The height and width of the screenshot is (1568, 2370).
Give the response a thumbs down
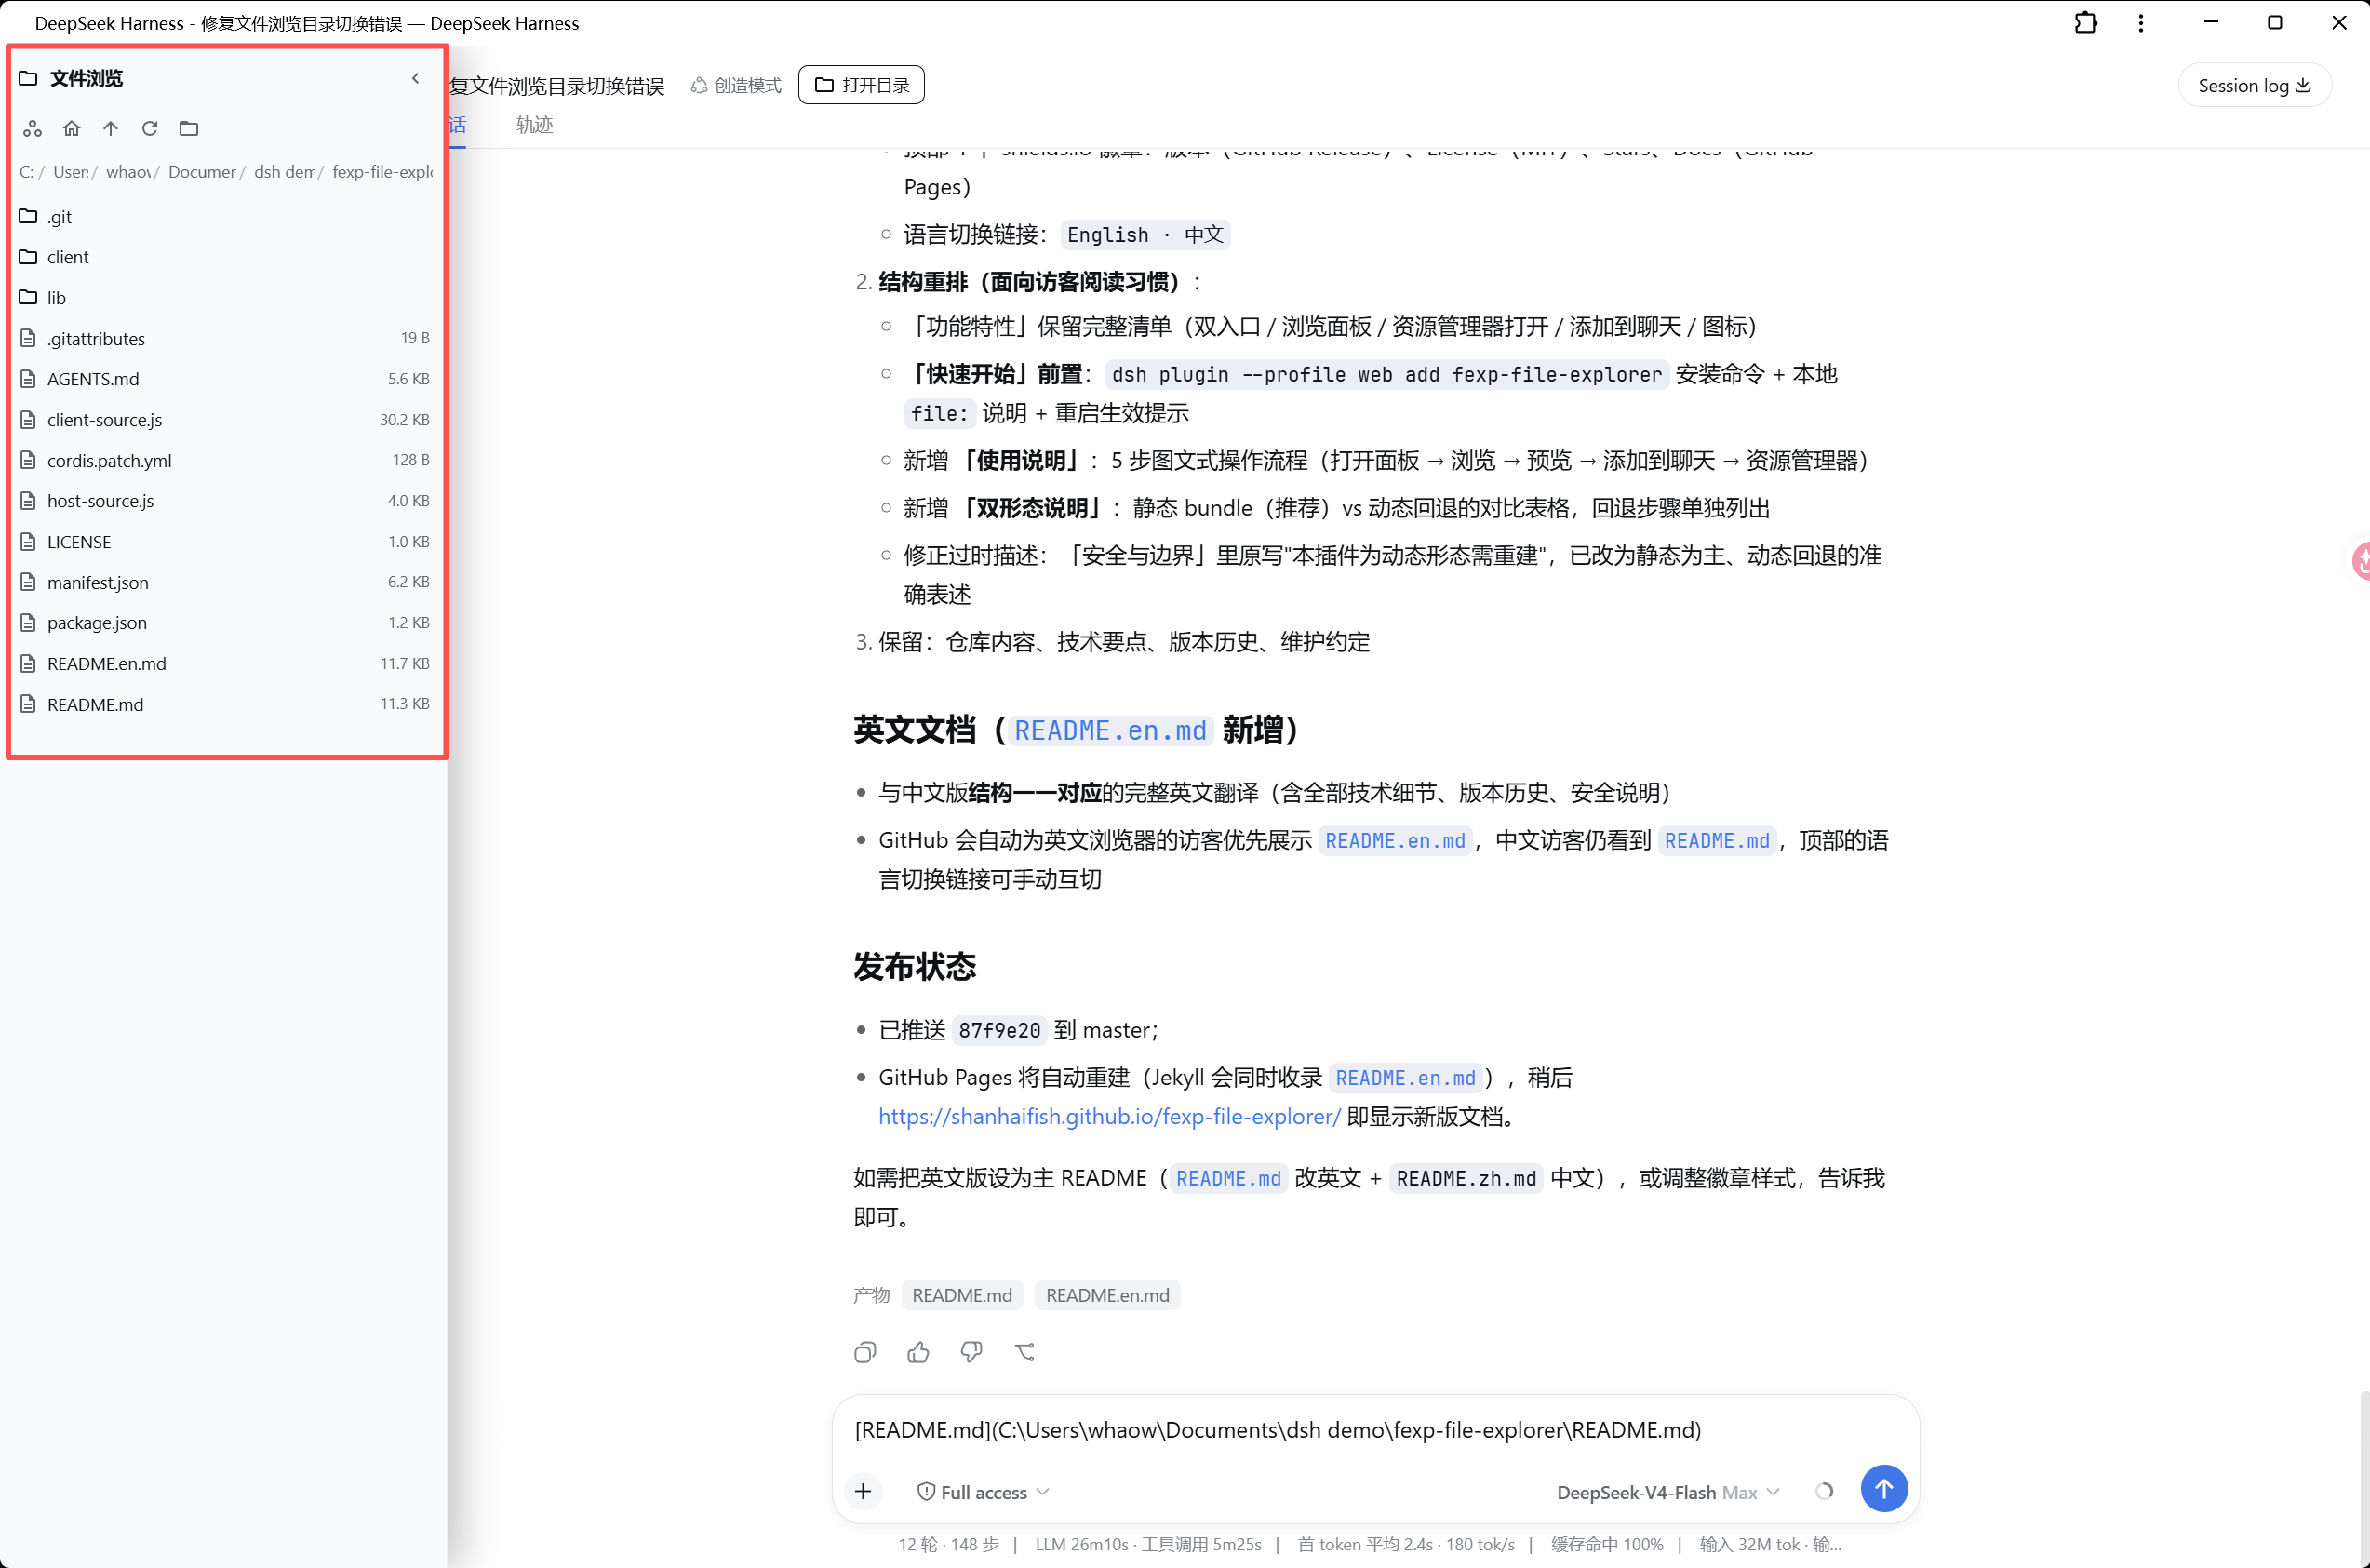971,1353
